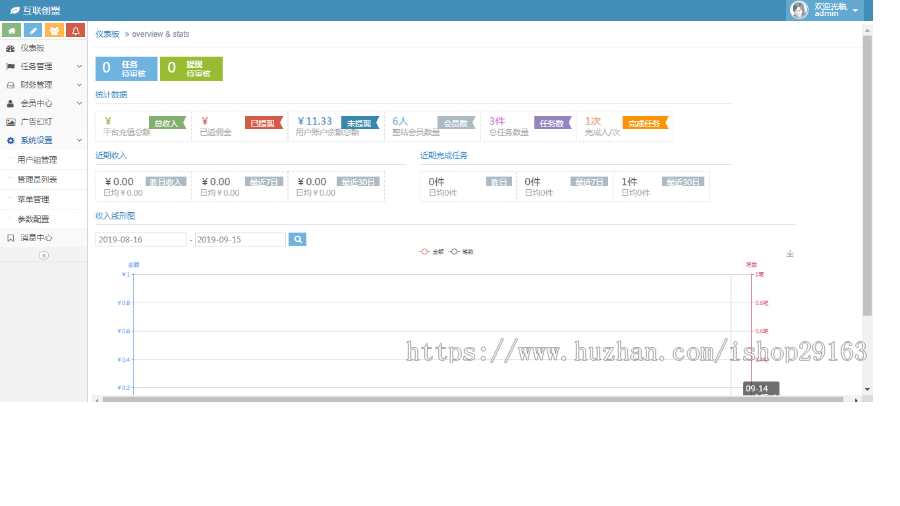The height and width of the screenshot is (506, 900).
Task: Click the 总收入 green ribbon badge
Action: coord(167,123)
